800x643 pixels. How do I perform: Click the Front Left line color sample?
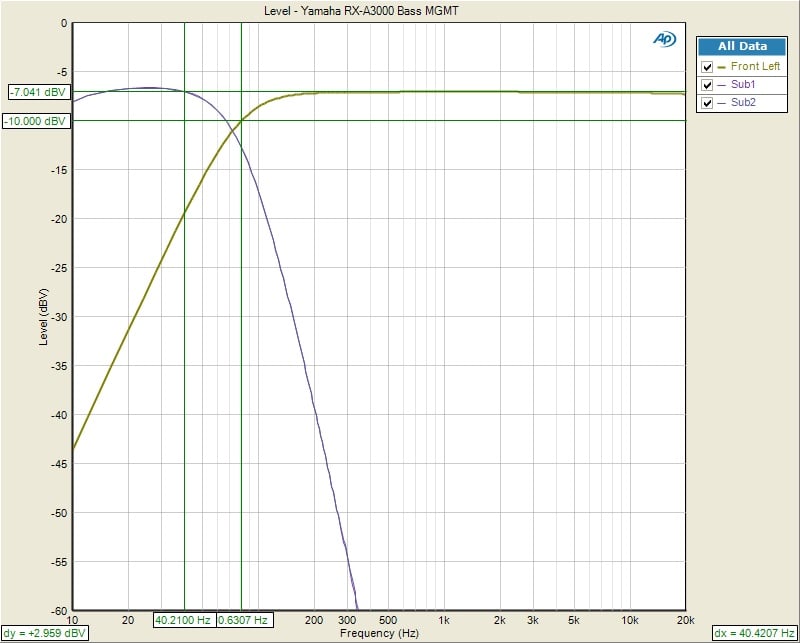tap(722, 67)
